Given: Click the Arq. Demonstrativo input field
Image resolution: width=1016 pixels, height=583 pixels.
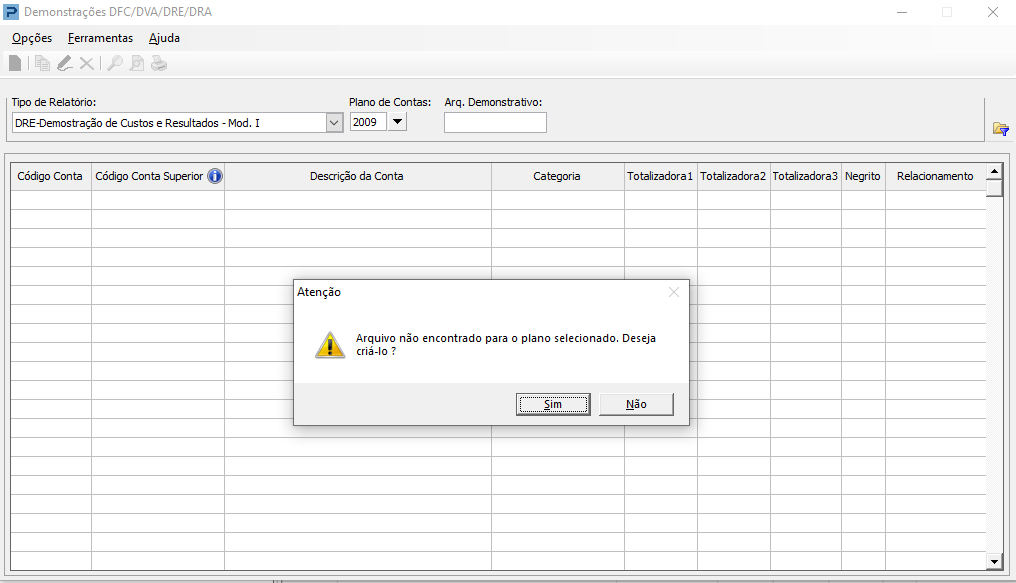Looking at the screenshot, I should (x=495, y=122).
